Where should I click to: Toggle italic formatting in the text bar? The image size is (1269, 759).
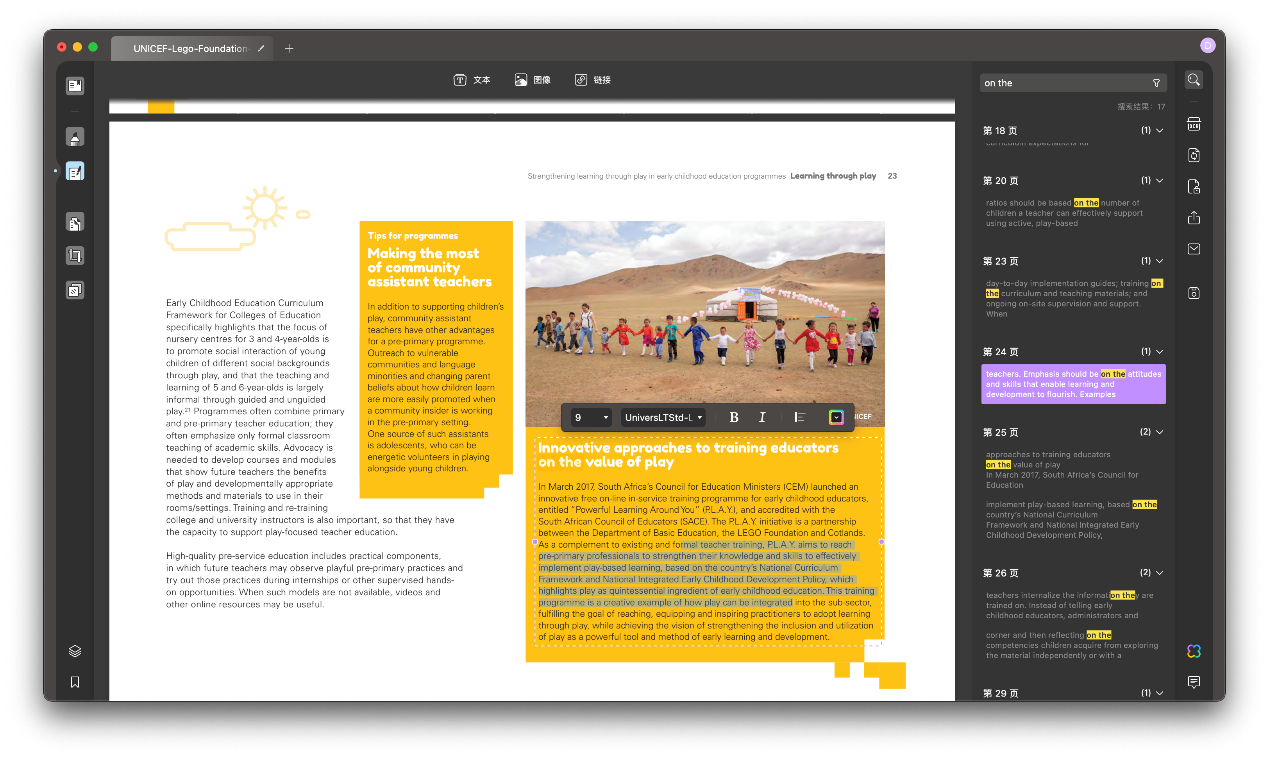(x=762, y=417)
